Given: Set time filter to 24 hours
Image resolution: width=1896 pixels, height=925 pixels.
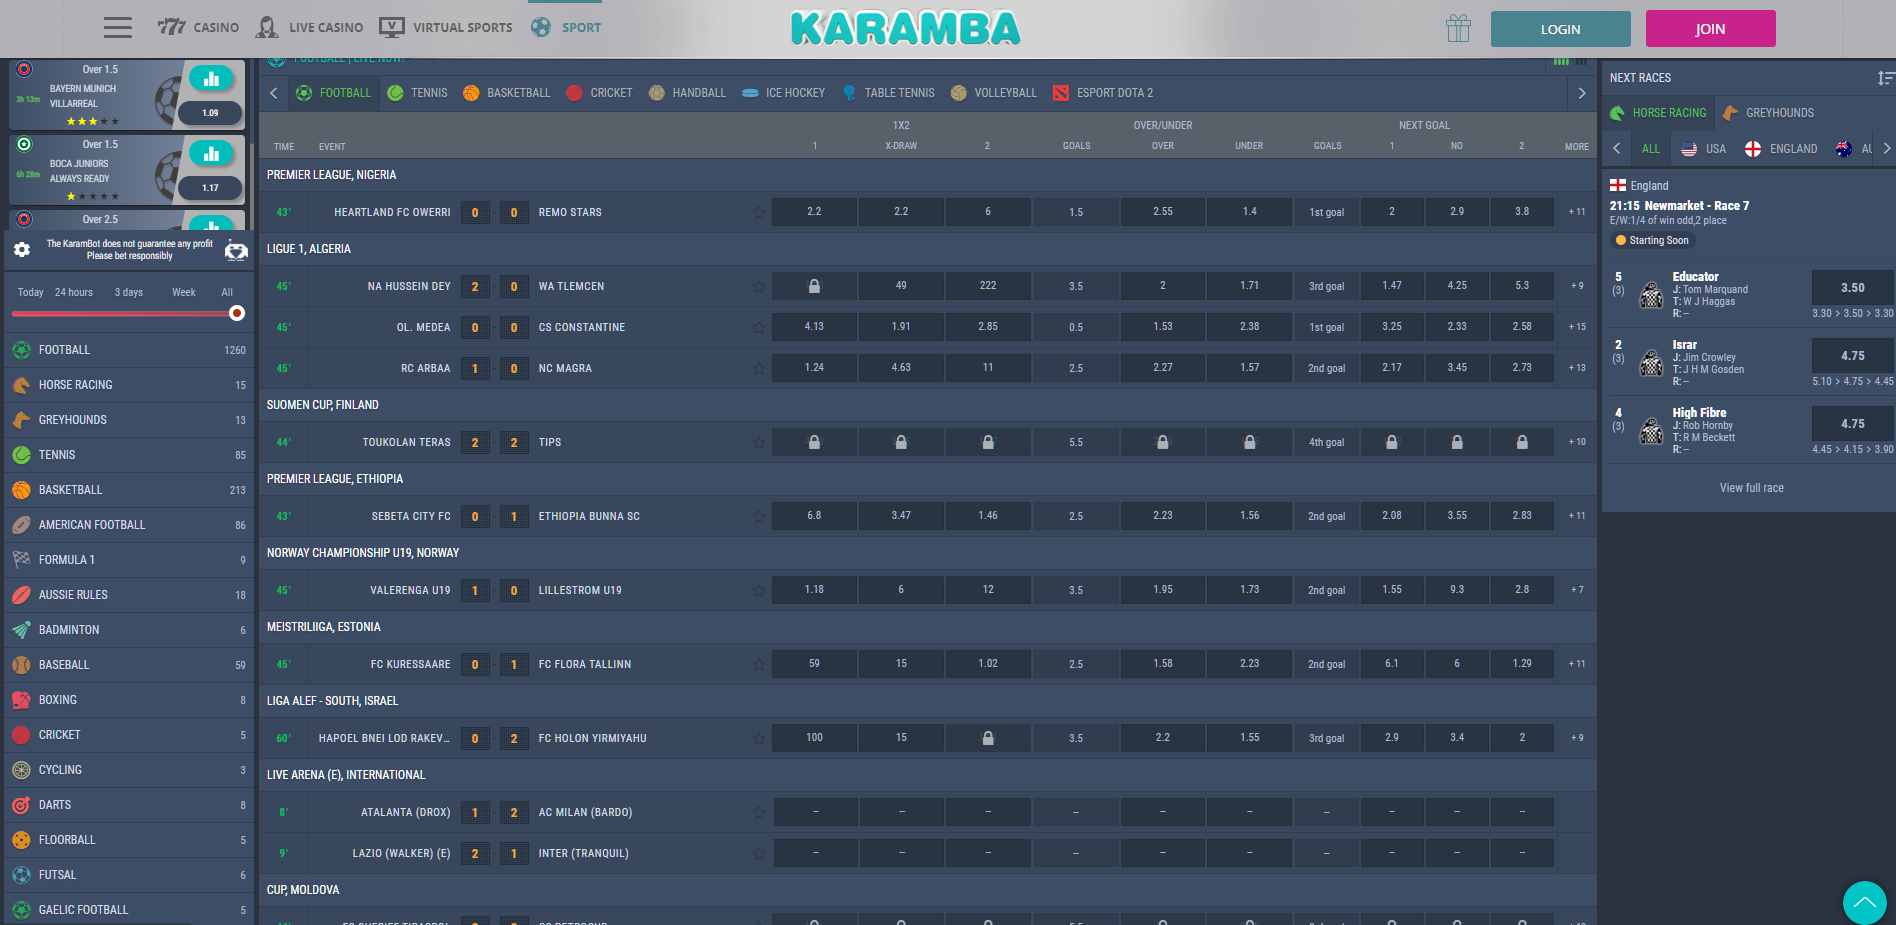Looking at the screenshot, I should [73, 293].
